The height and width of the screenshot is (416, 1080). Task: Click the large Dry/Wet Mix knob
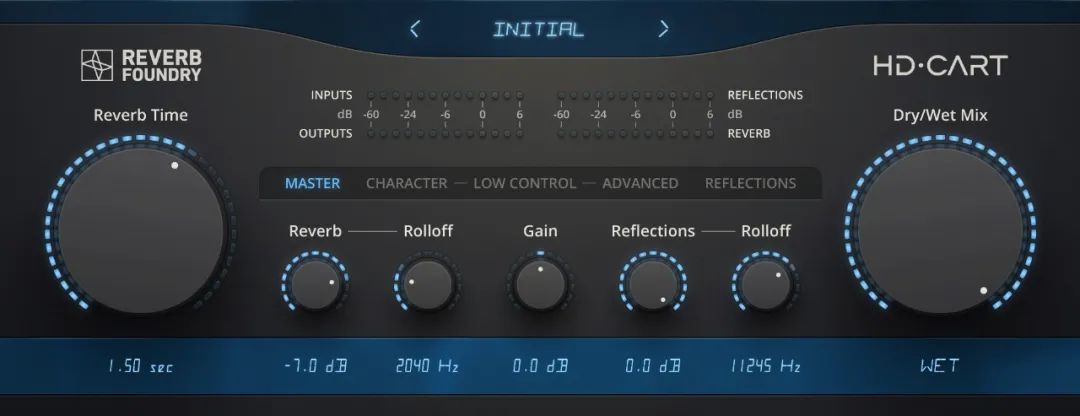(940, 229)
